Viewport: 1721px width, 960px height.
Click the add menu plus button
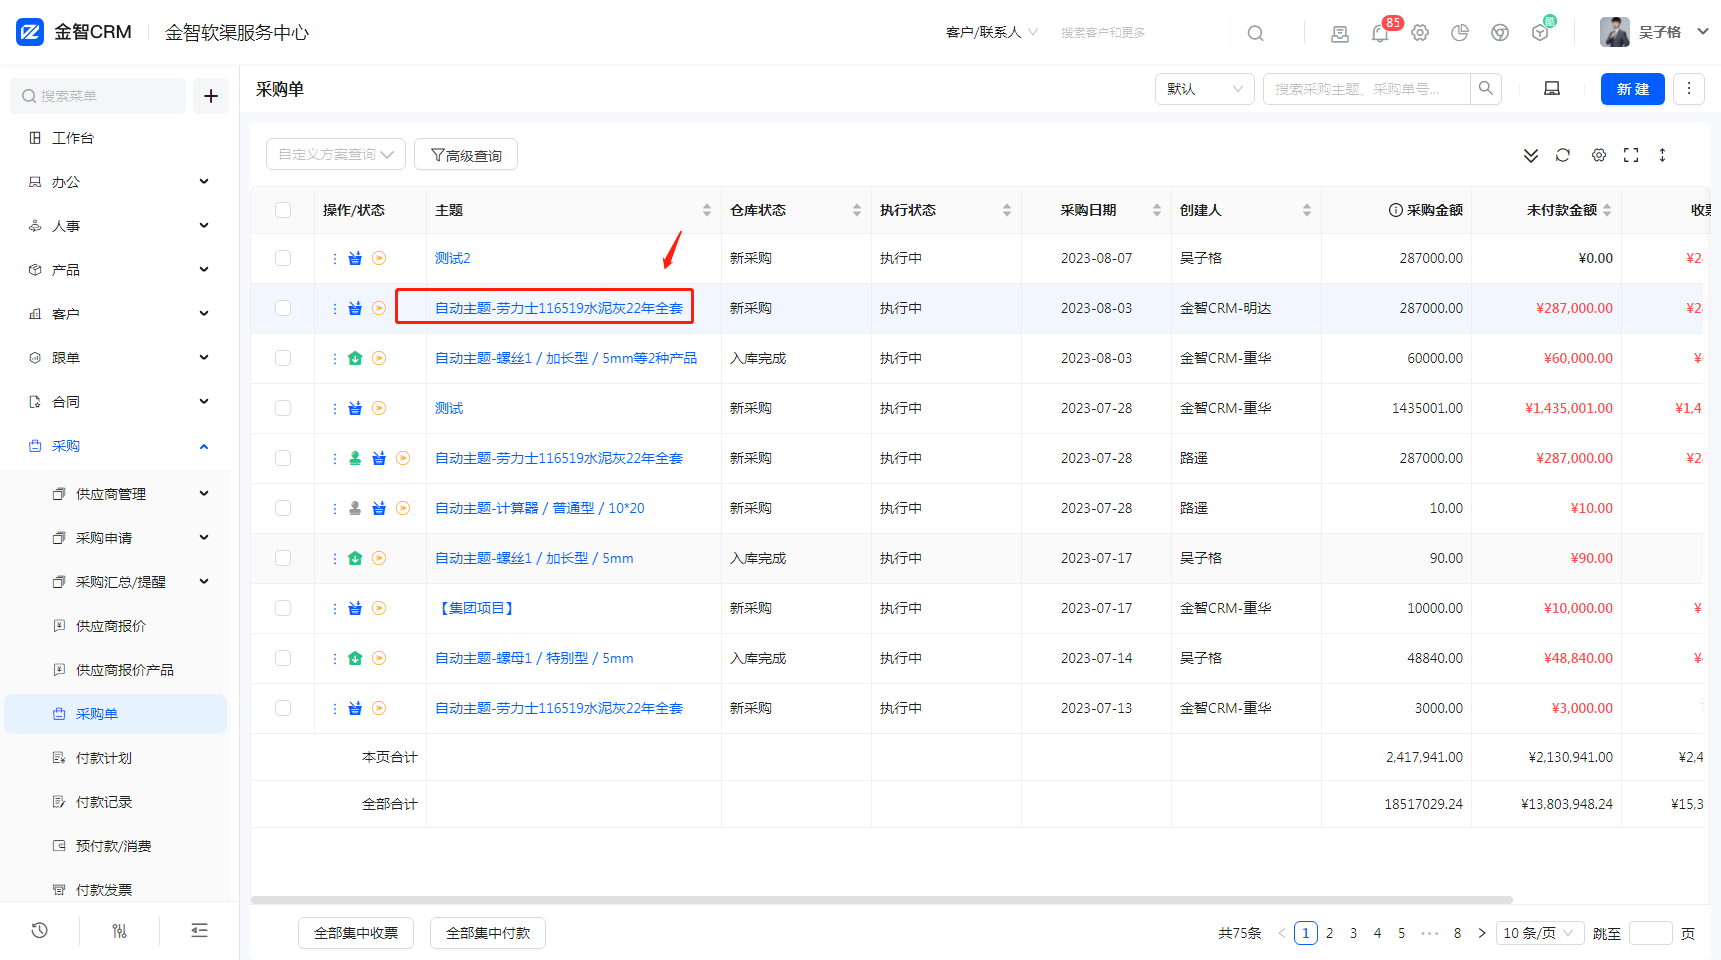tap(211, 96)
